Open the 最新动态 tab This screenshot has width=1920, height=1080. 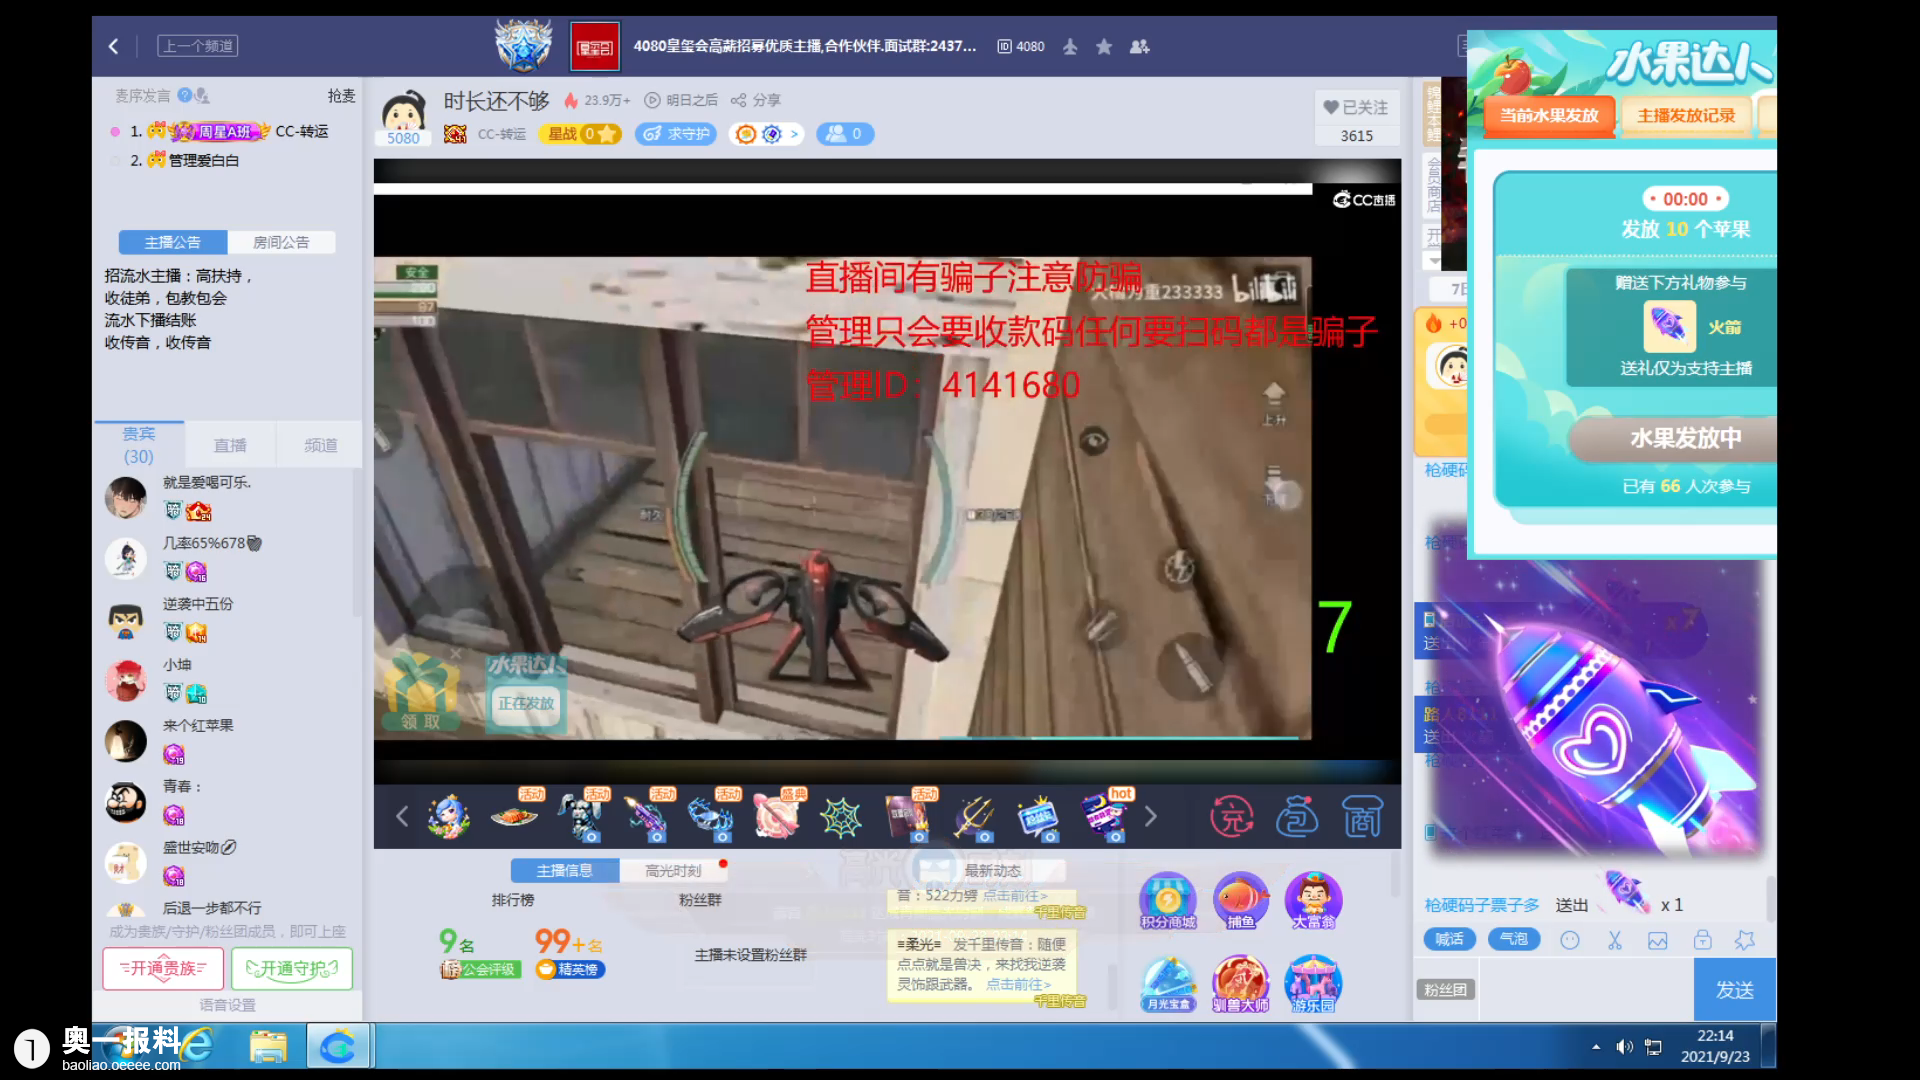992,870
